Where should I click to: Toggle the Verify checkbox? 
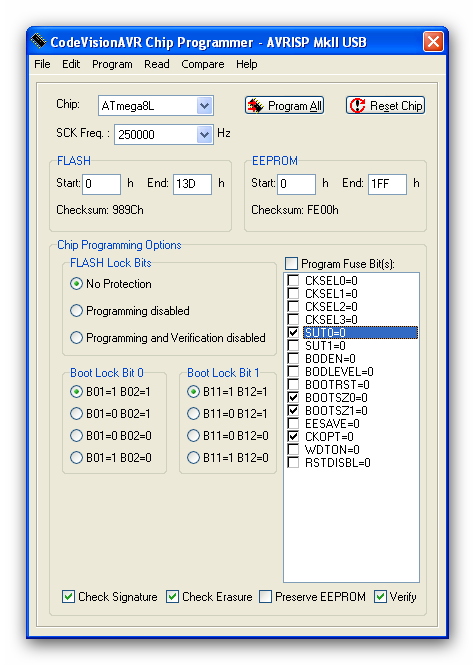click(380, 597)
